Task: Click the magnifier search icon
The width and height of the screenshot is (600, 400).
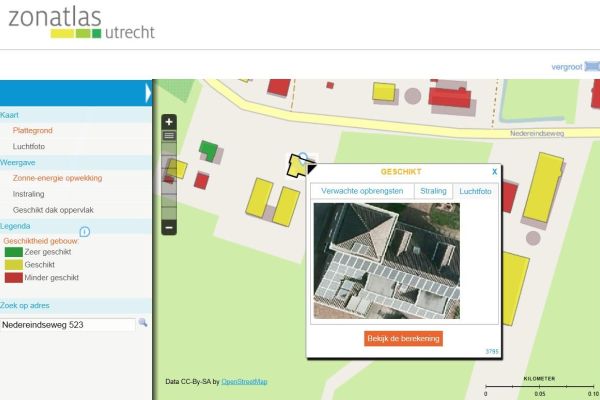Action: coord(143,323)
